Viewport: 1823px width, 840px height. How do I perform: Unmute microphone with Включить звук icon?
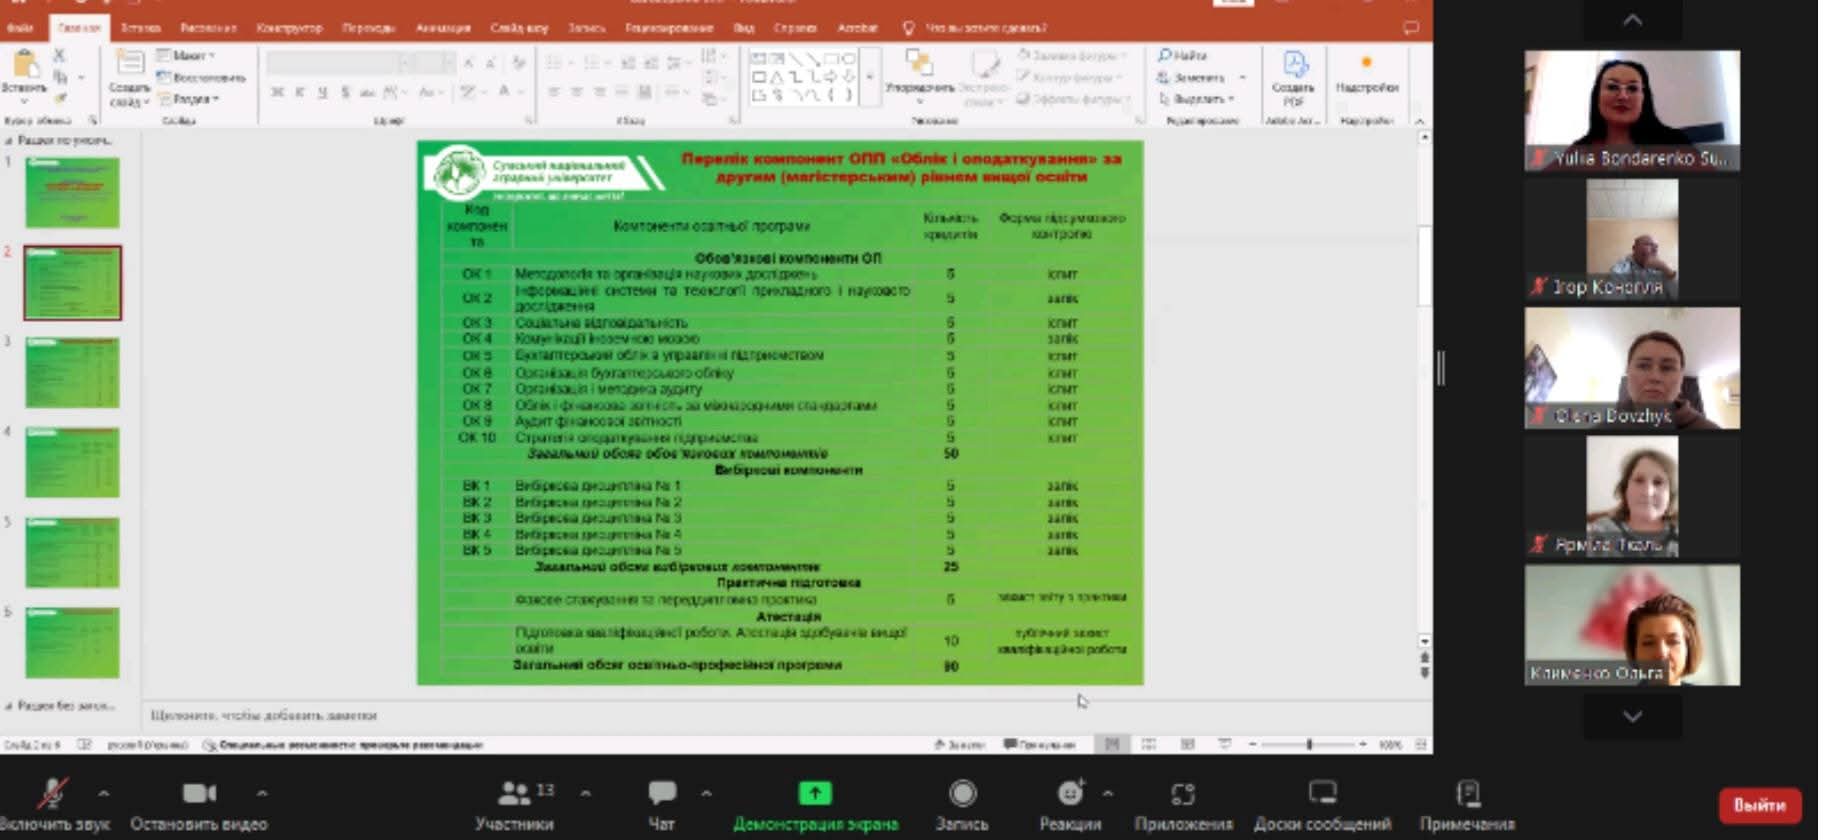pyautogui.click(x=52, y=794)
